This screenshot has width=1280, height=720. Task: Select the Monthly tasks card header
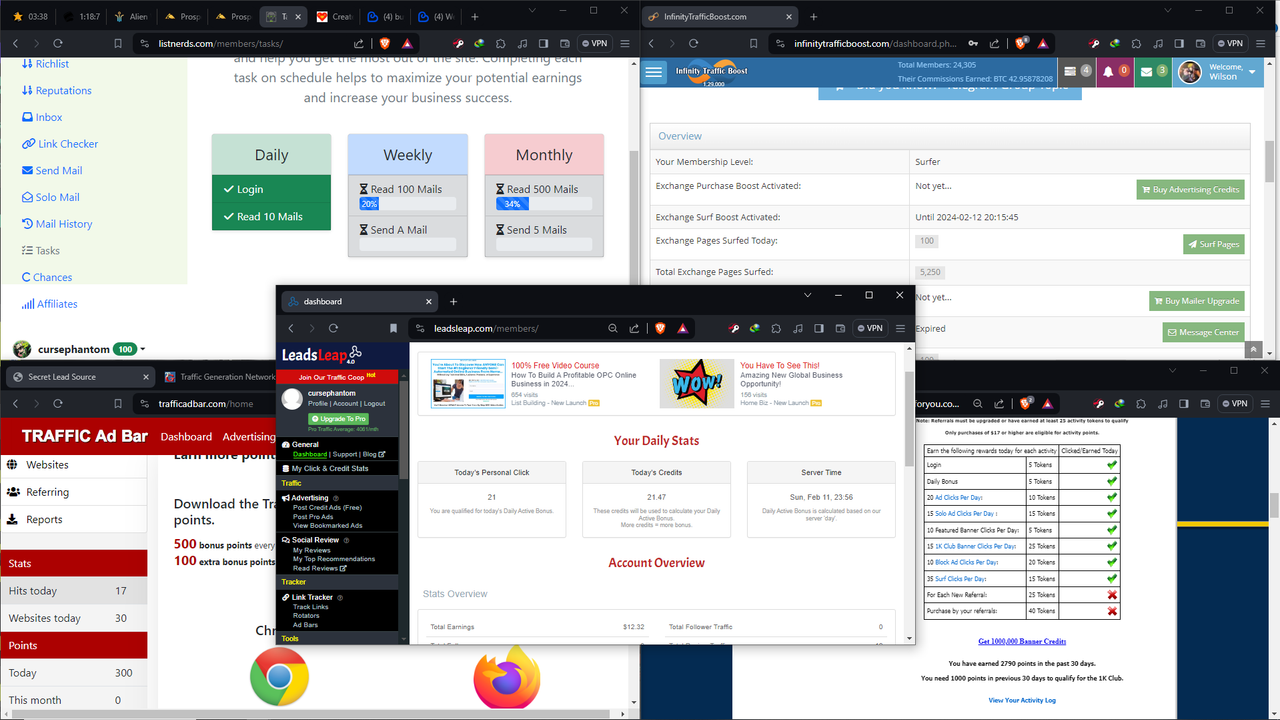click(544, 155)
